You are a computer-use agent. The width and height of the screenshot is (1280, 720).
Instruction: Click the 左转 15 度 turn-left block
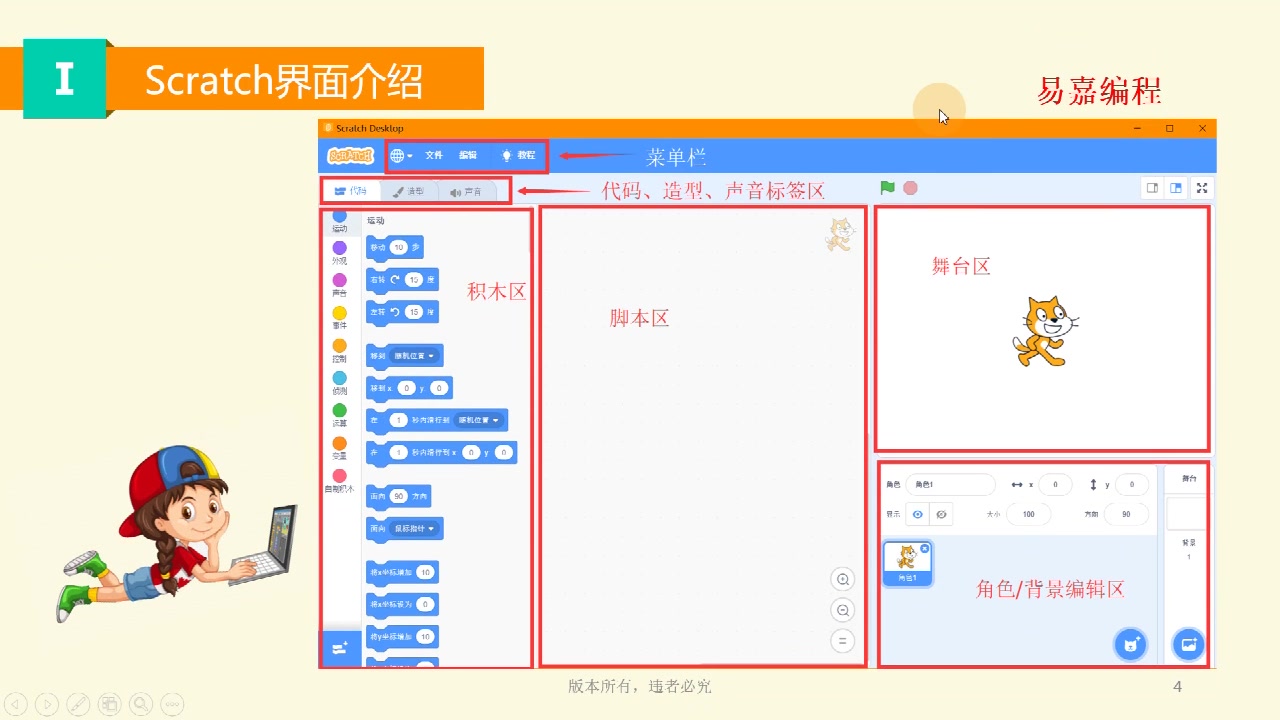402,312
